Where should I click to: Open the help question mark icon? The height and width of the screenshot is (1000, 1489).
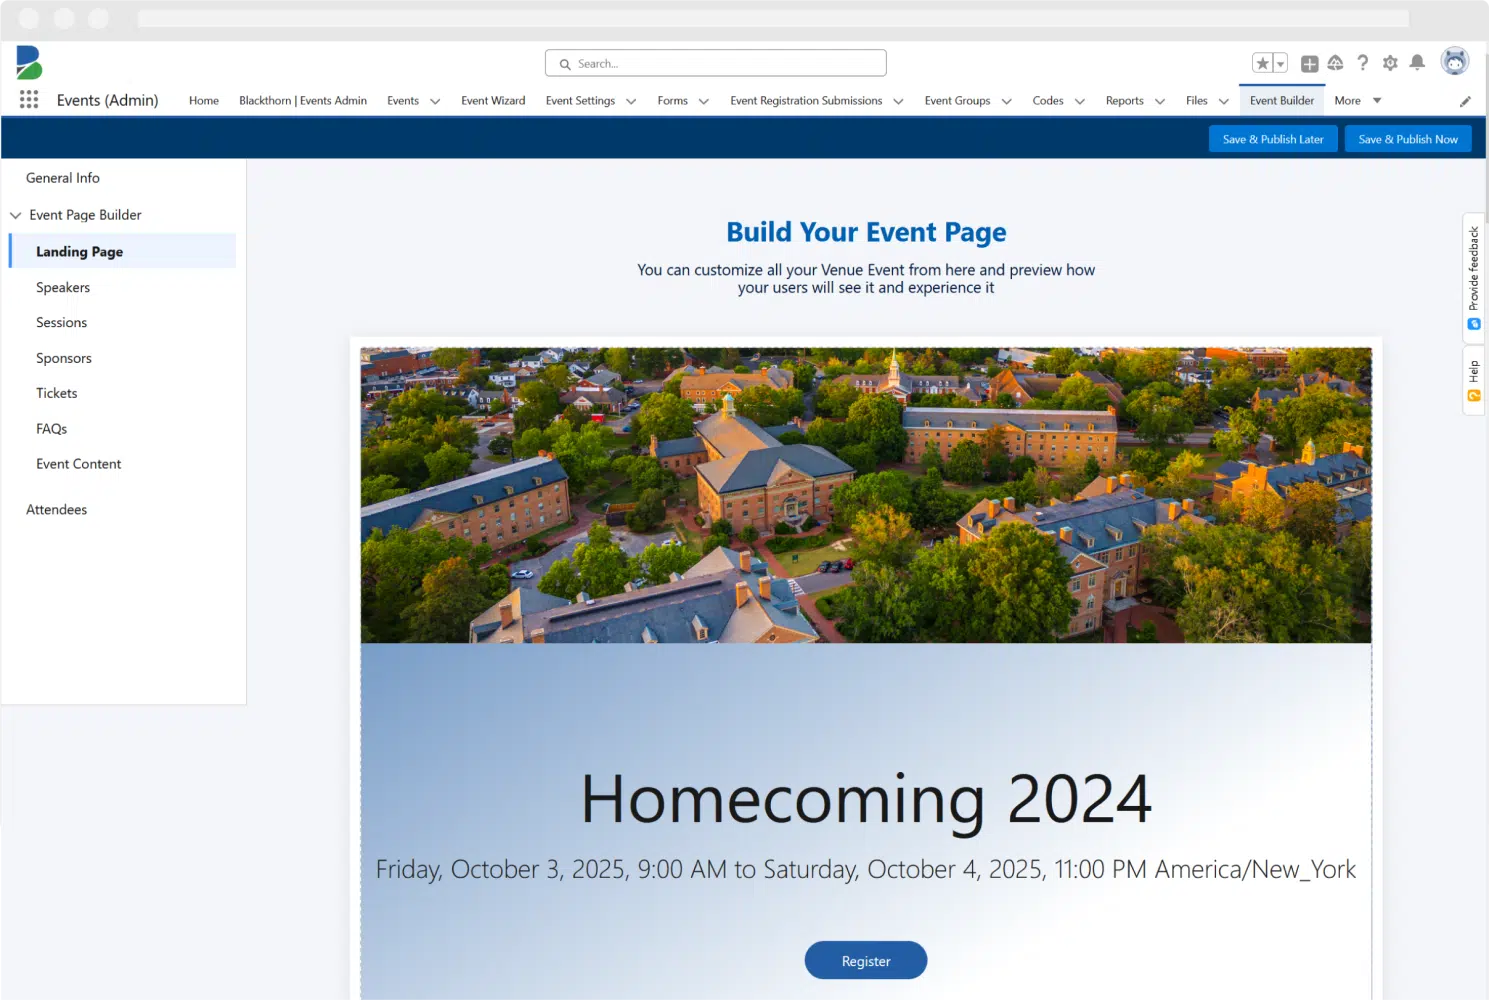coord(1362,63)
